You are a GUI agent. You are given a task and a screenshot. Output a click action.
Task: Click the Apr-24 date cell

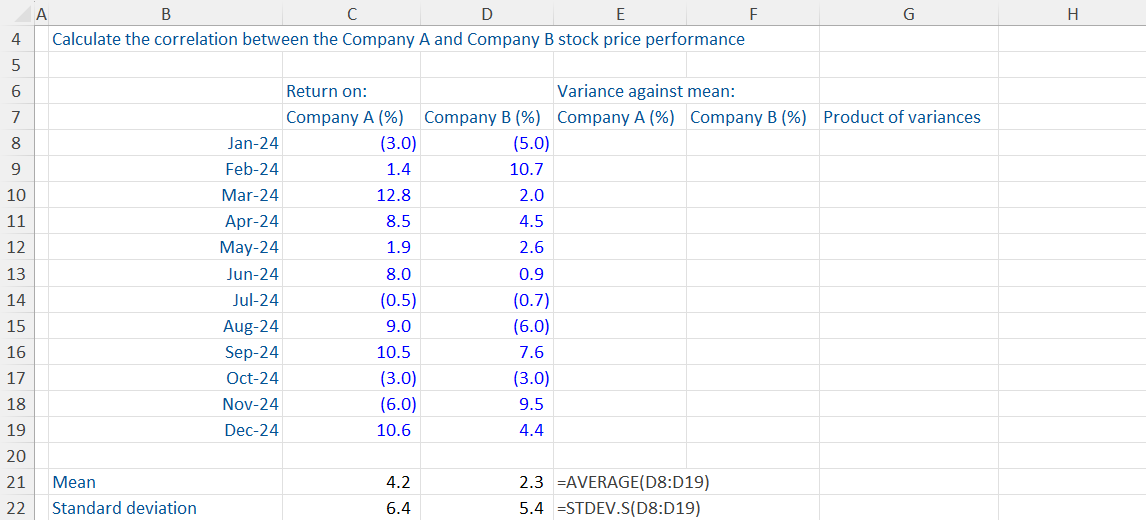click(165, 222)
